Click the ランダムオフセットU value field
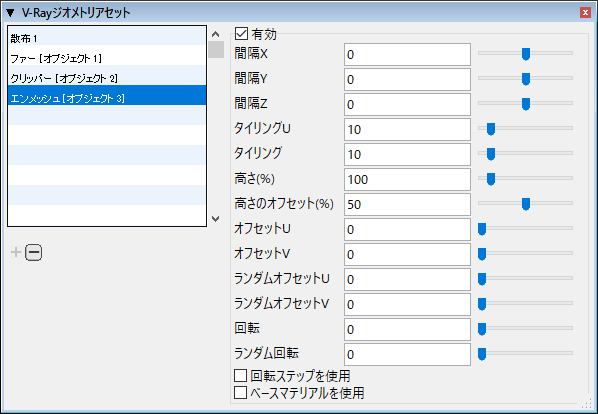 tap(407, 279)
